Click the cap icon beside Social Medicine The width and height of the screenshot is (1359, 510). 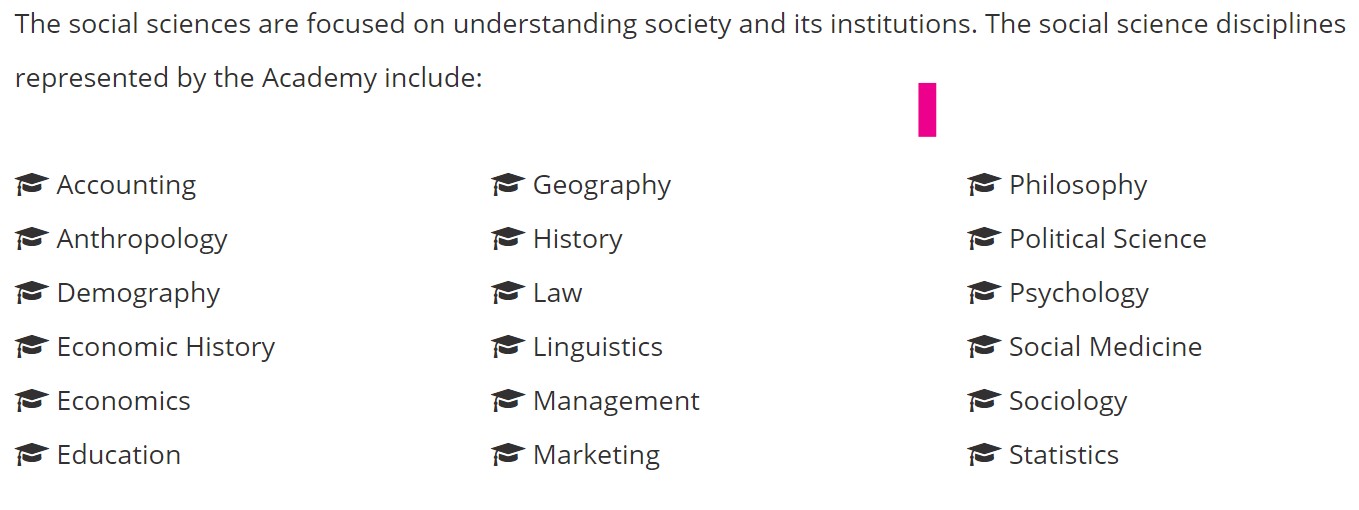984,347
